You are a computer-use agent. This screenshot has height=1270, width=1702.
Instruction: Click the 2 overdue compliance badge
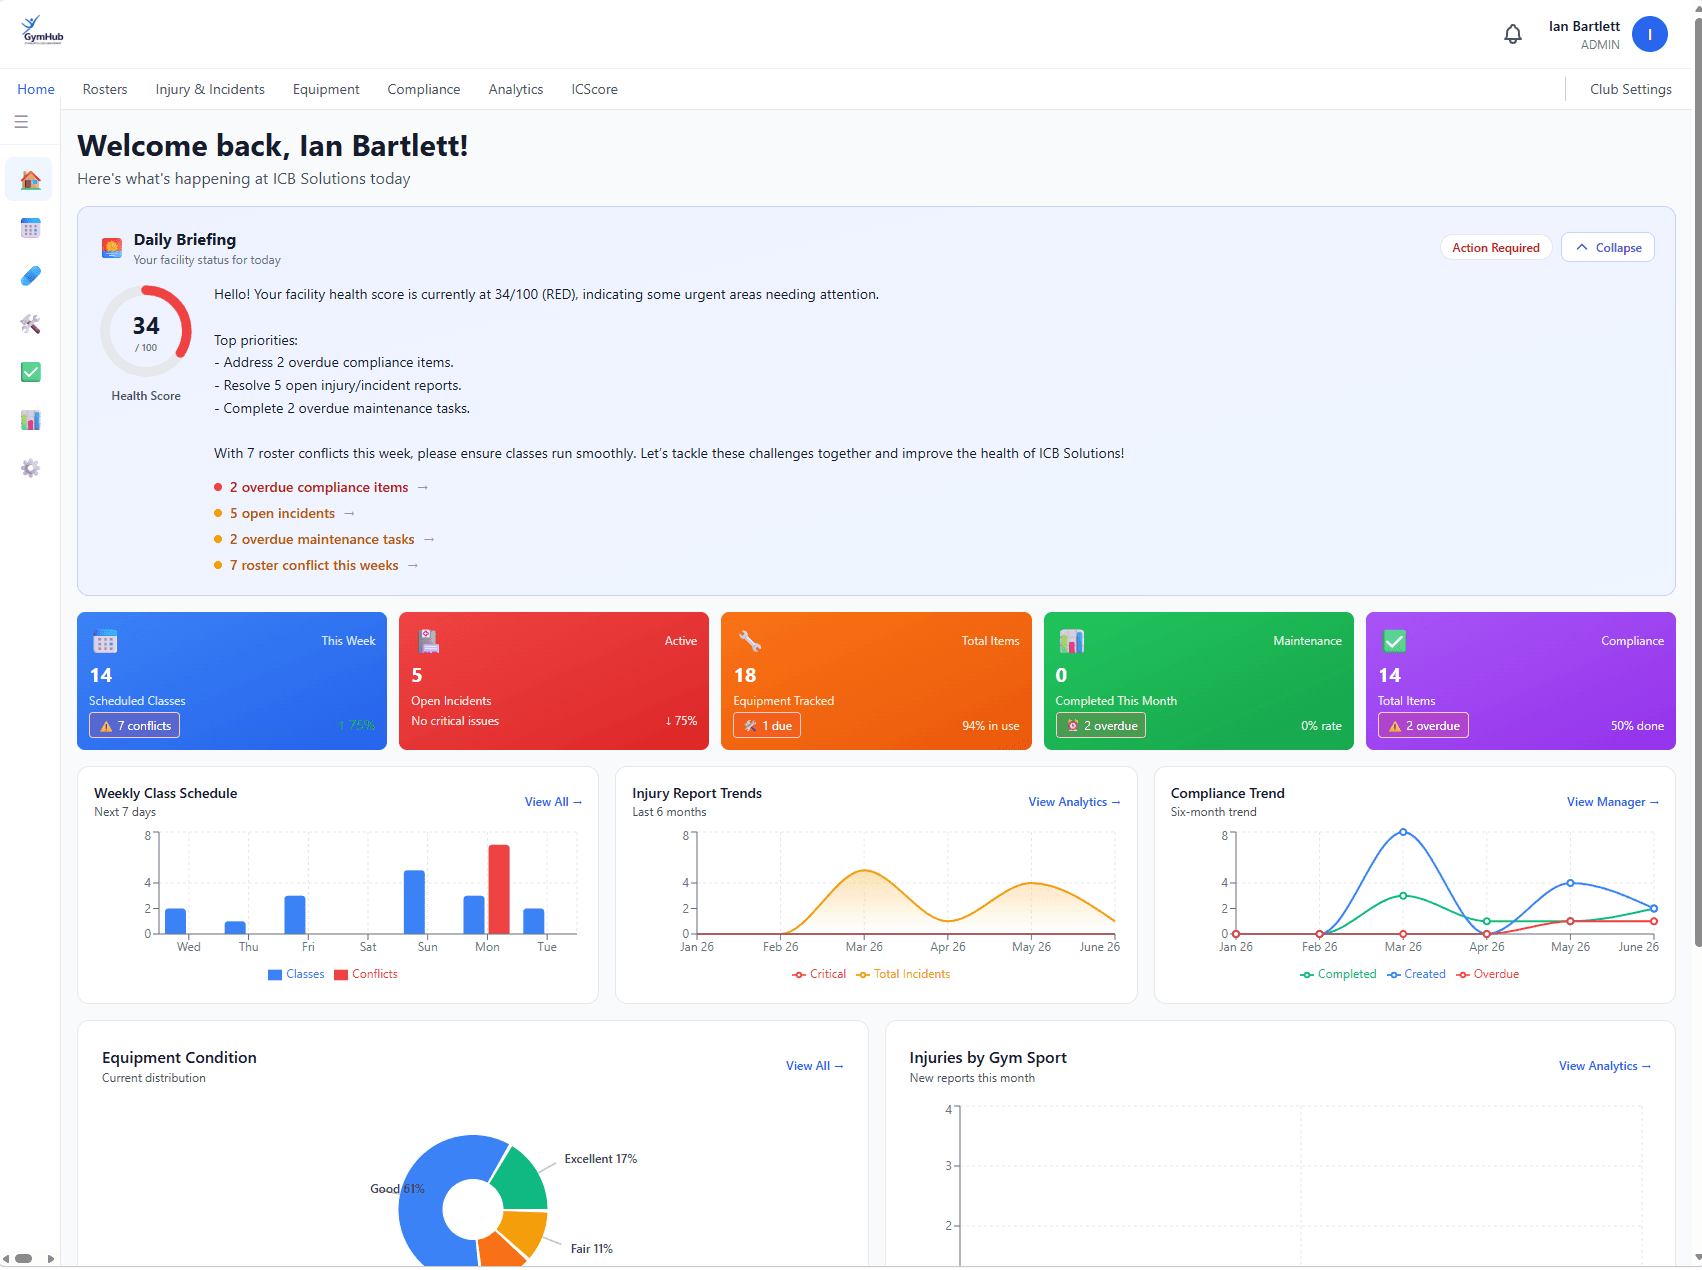pos(1422,726)
